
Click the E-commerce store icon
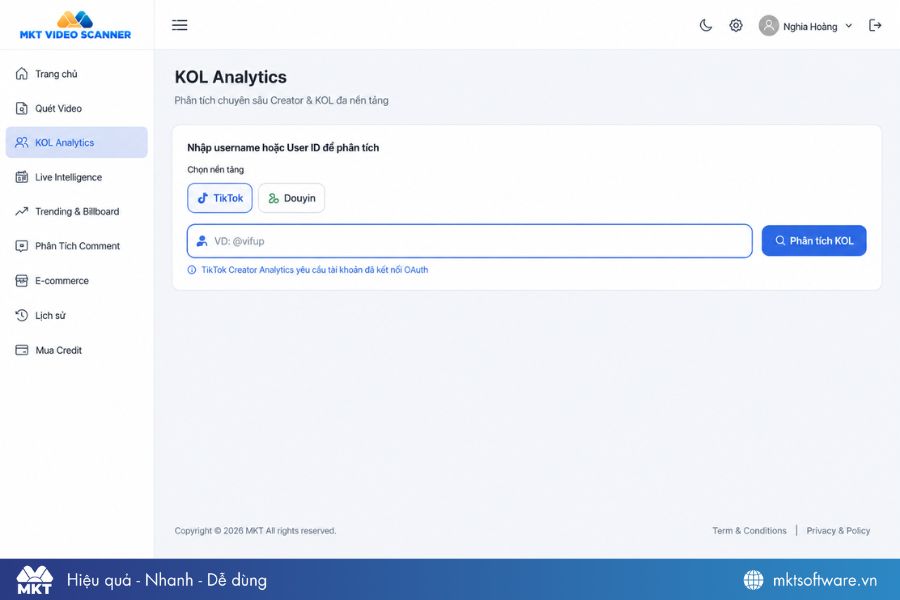pyautogui.click(x=22, y=281)
